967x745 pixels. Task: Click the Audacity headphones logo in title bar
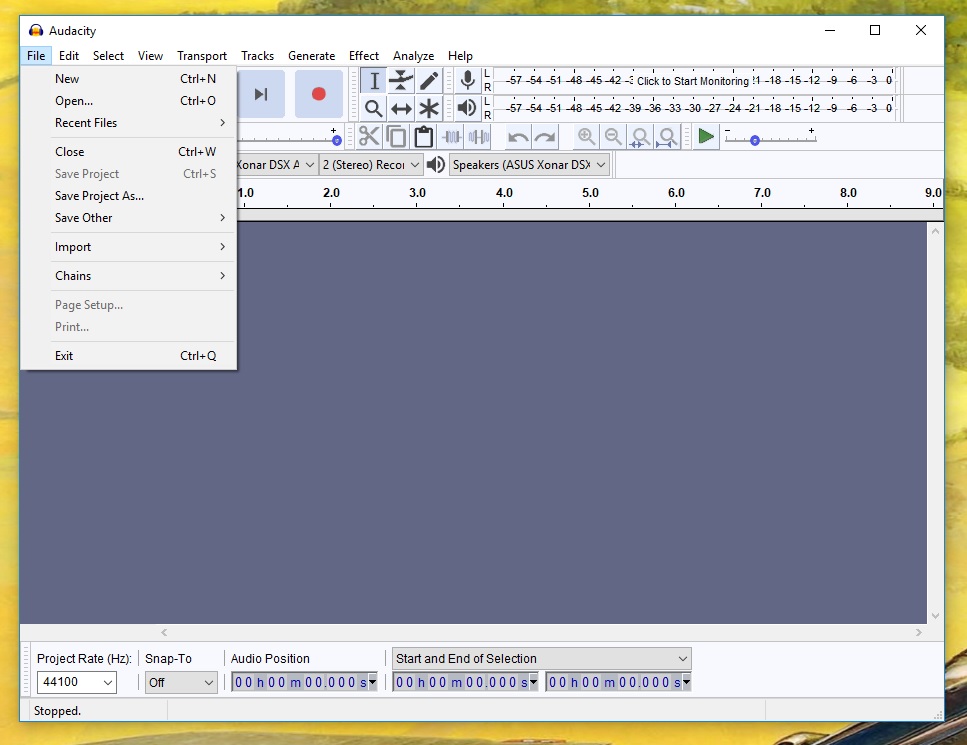tap(36, 30)
